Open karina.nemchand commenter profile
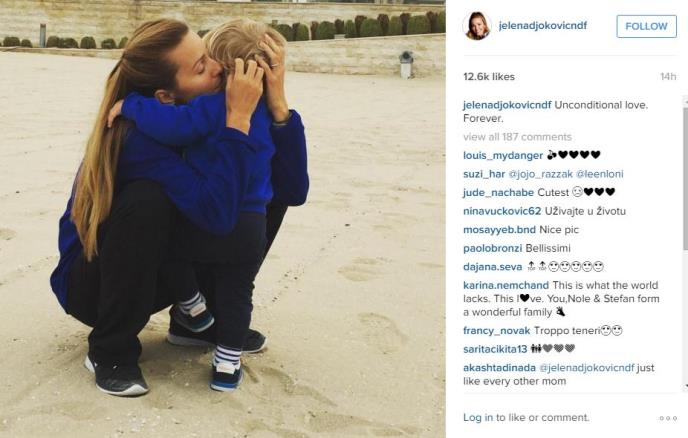The width and height of the screenshot is (688, 438). [x=506, y=285]
